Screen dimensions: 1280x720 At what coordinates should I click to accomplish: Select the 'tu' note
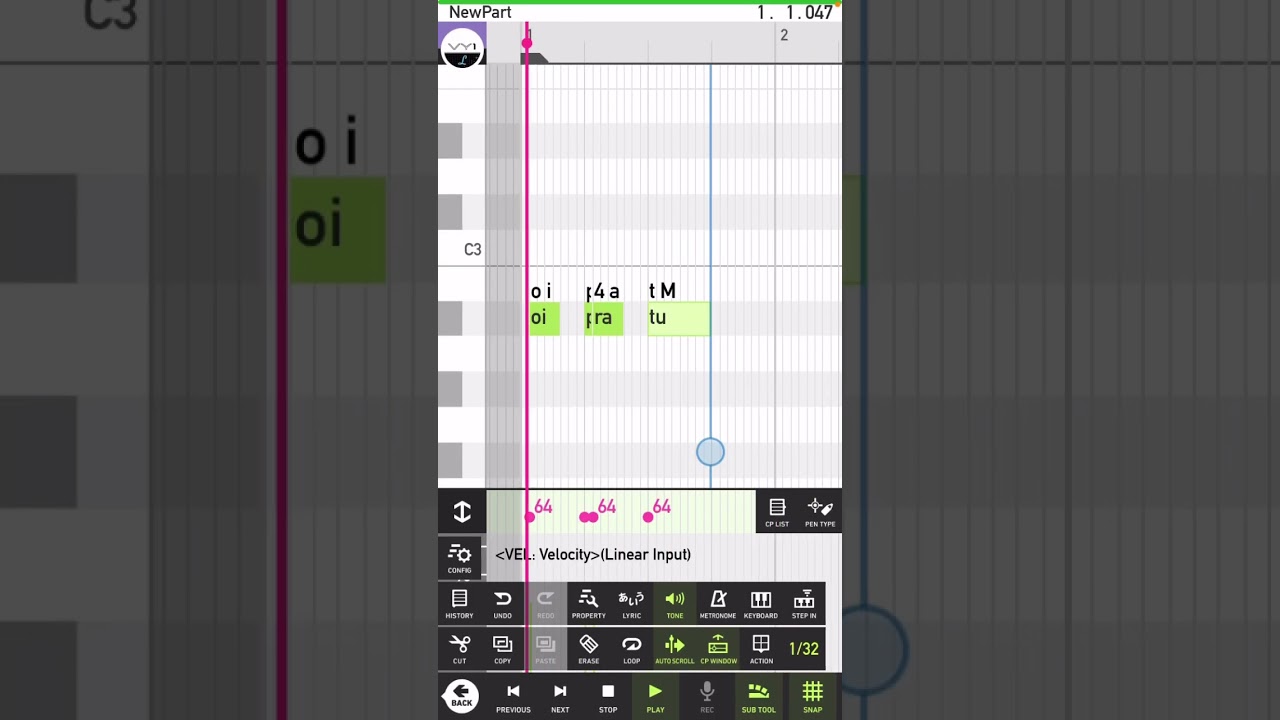[679, 319]
